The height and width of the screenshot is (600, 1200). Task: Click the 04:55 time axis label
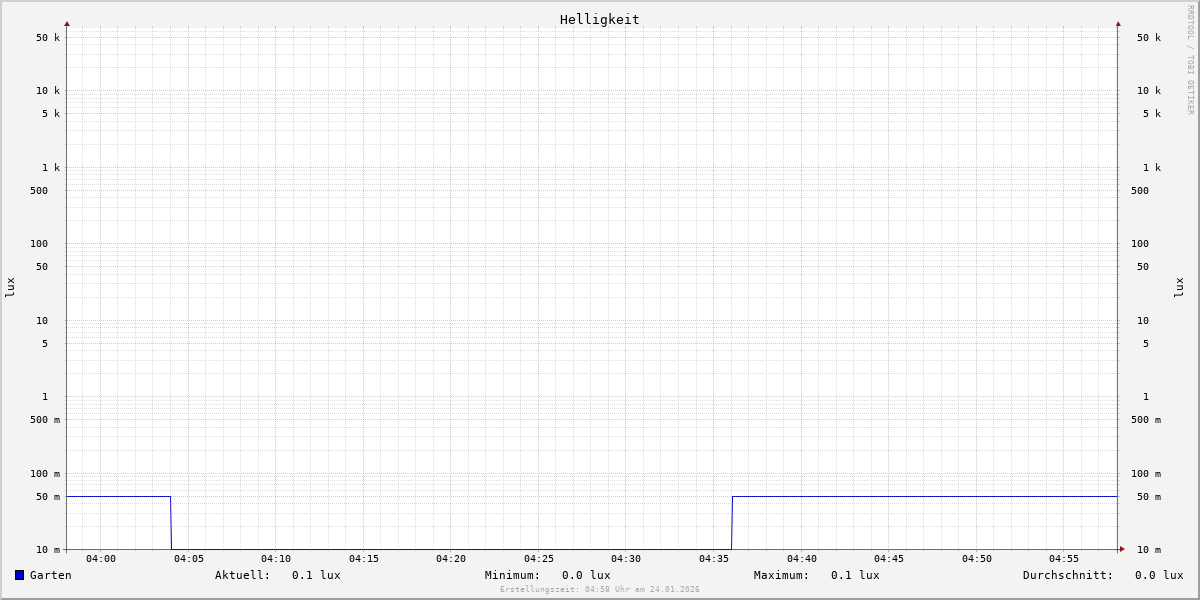[1064, 559]
